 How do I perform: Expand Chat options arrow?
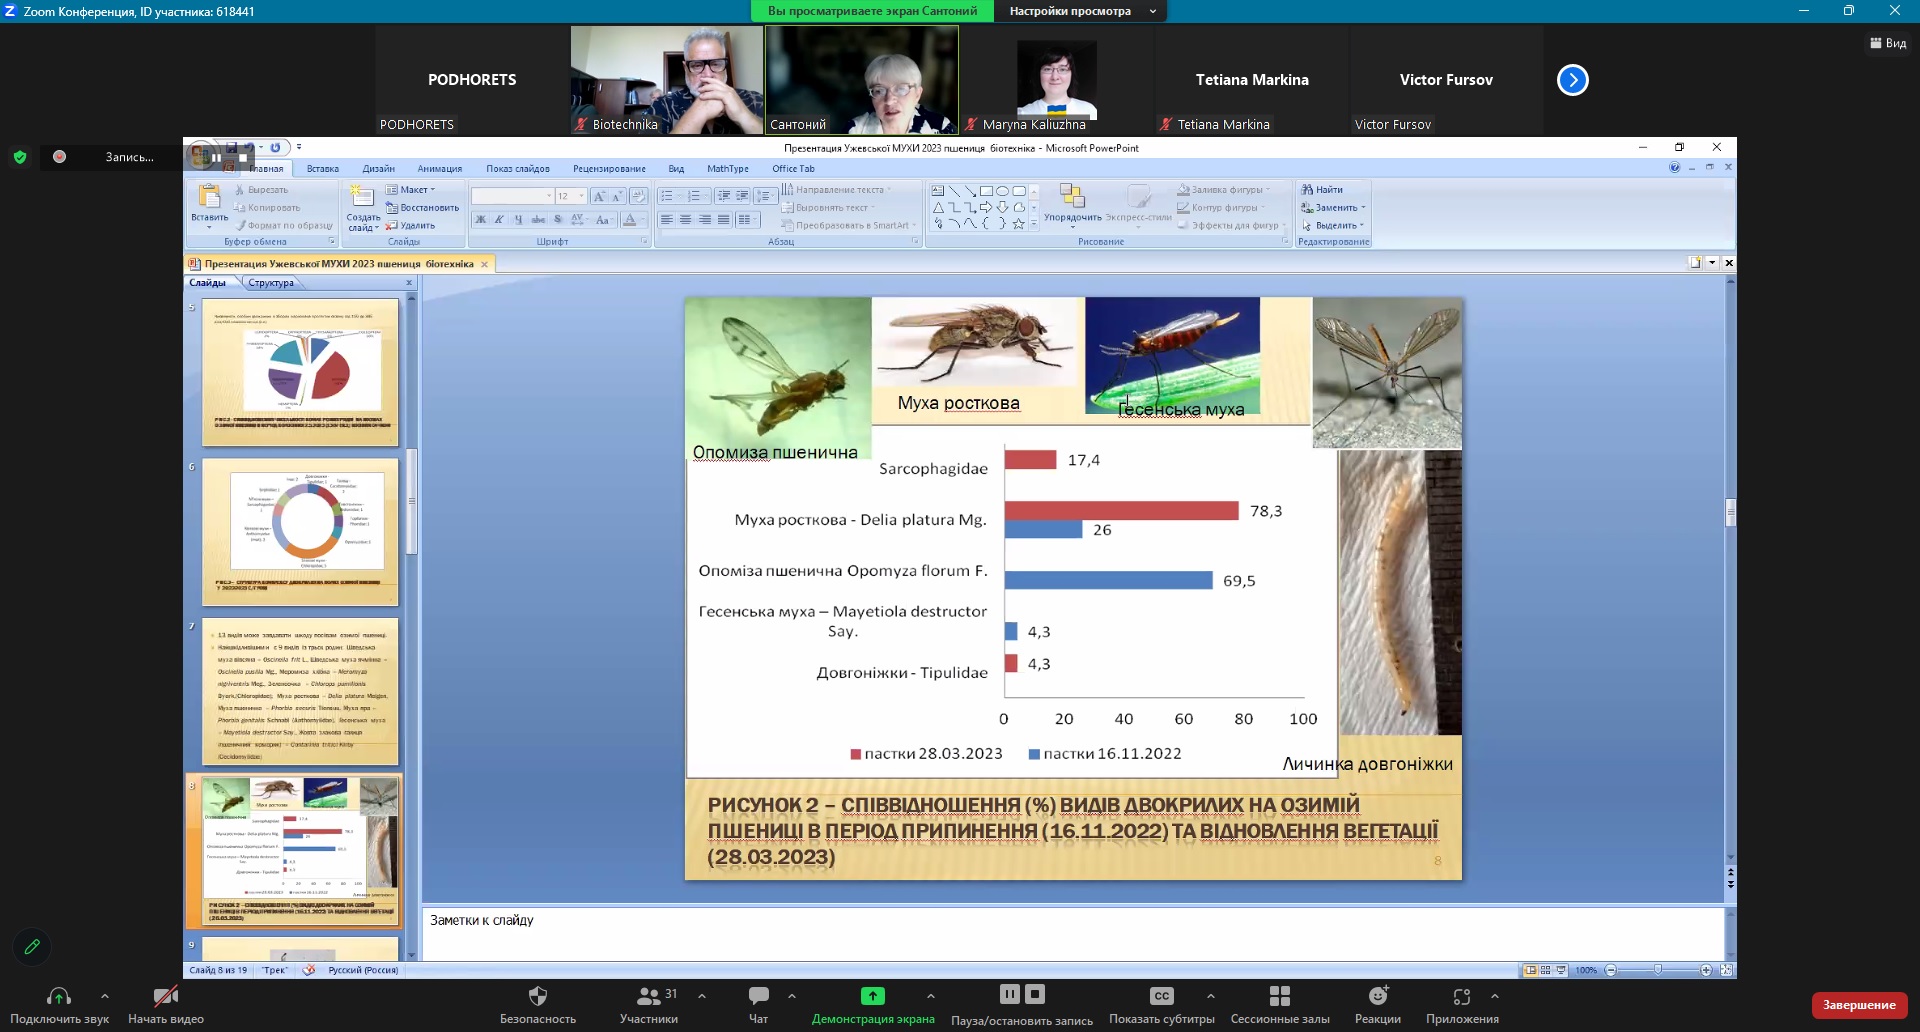(792, 996)
